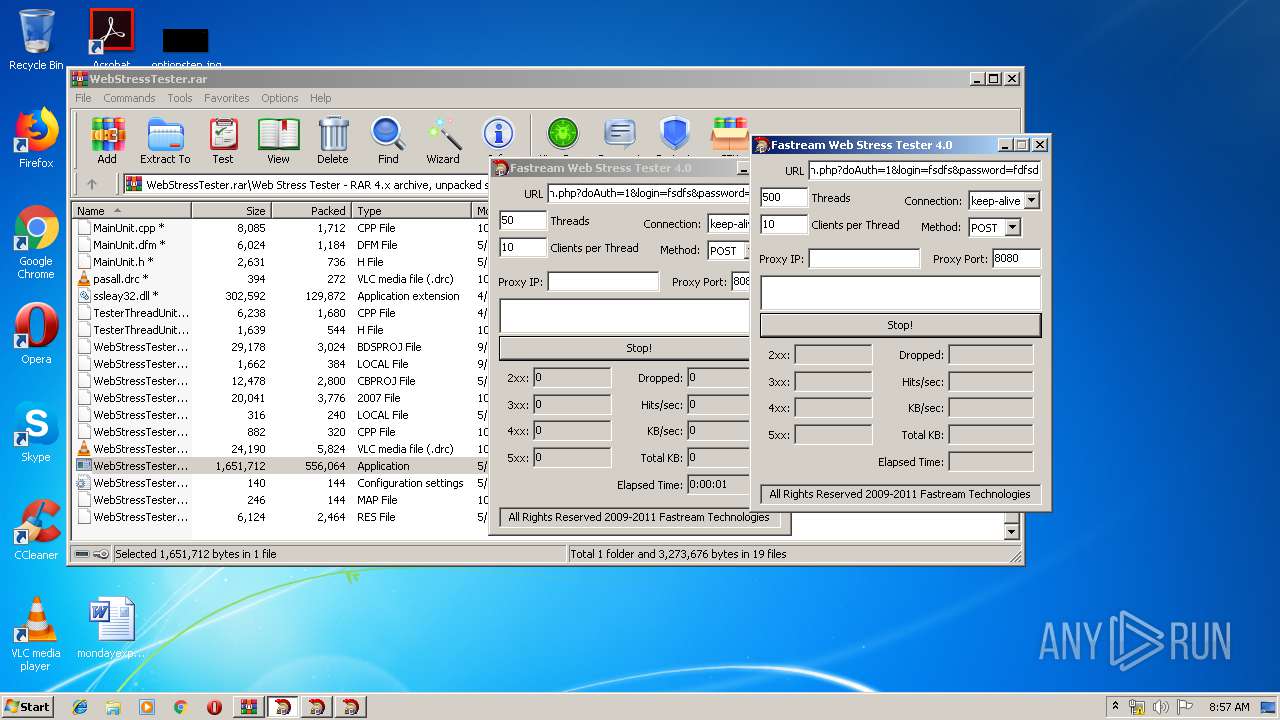Open Acrobat desktop shortcut

pos(112,38)
